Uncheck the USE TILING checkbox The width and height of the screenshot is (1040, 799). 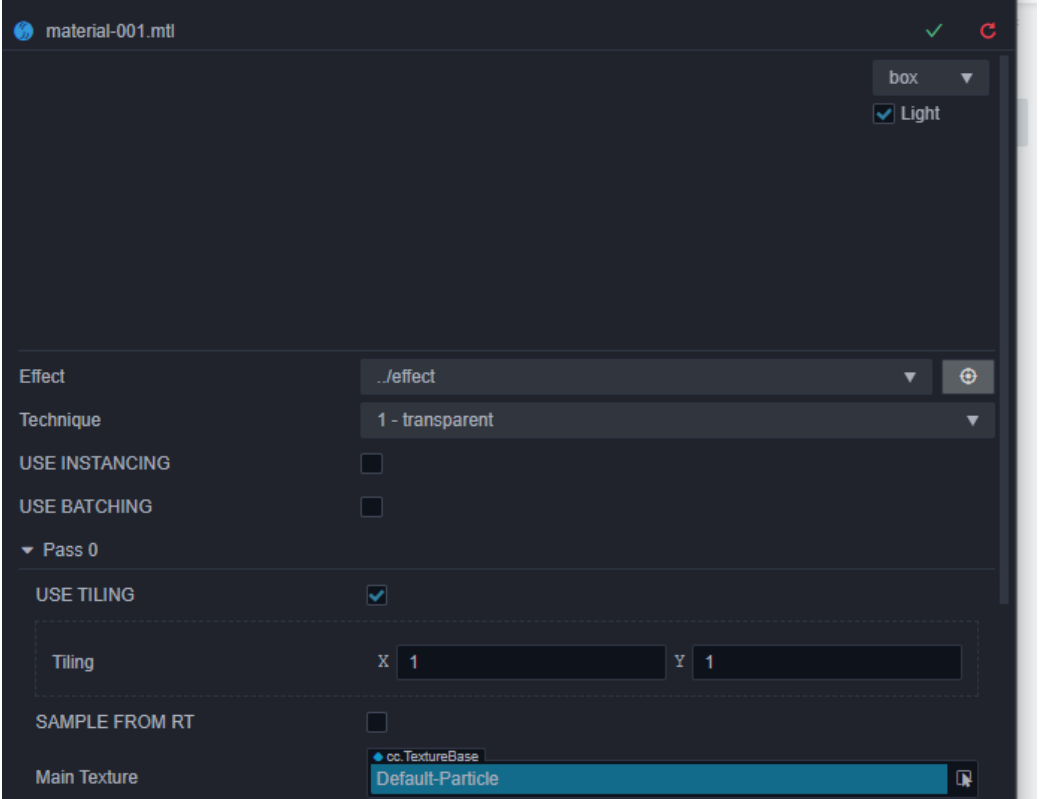[x=377, y=595]
